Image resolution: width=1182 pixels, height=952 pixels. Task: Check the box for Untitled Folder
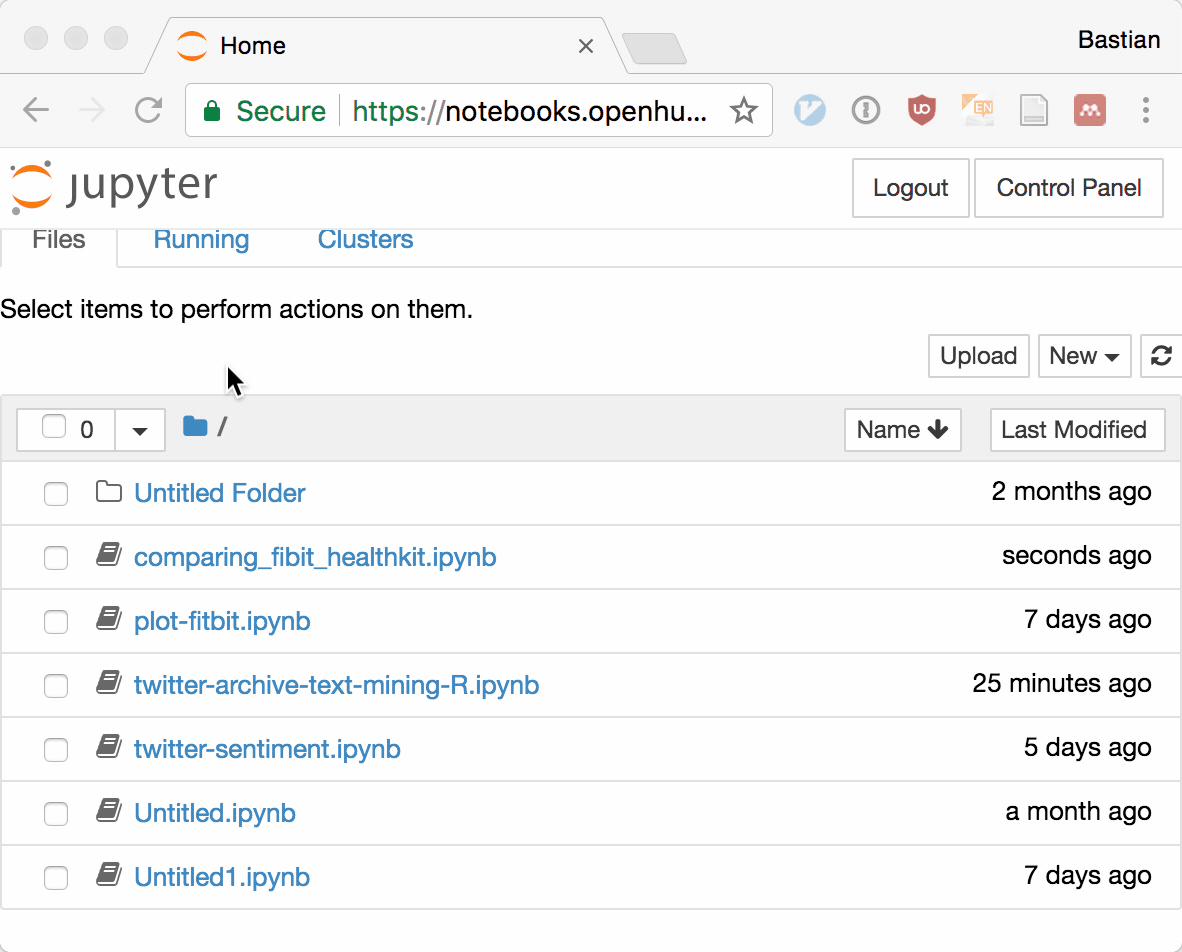56,494
